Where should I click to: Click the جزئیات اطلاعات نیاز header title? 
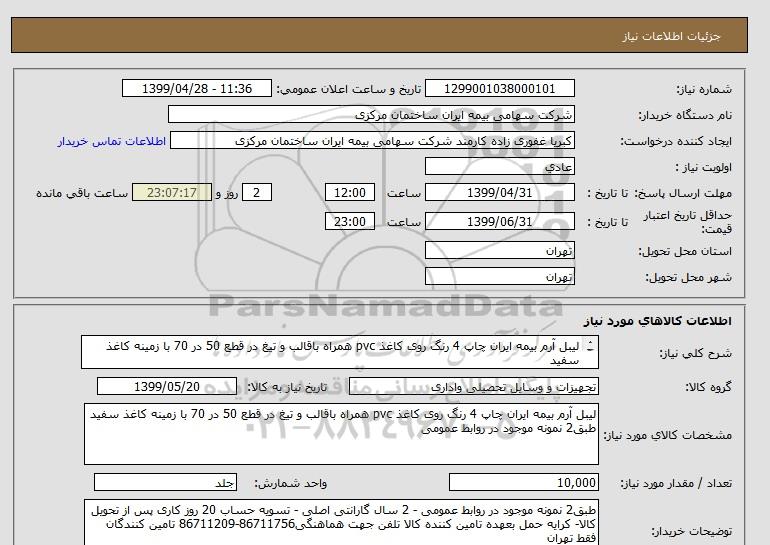pos(671,36)
